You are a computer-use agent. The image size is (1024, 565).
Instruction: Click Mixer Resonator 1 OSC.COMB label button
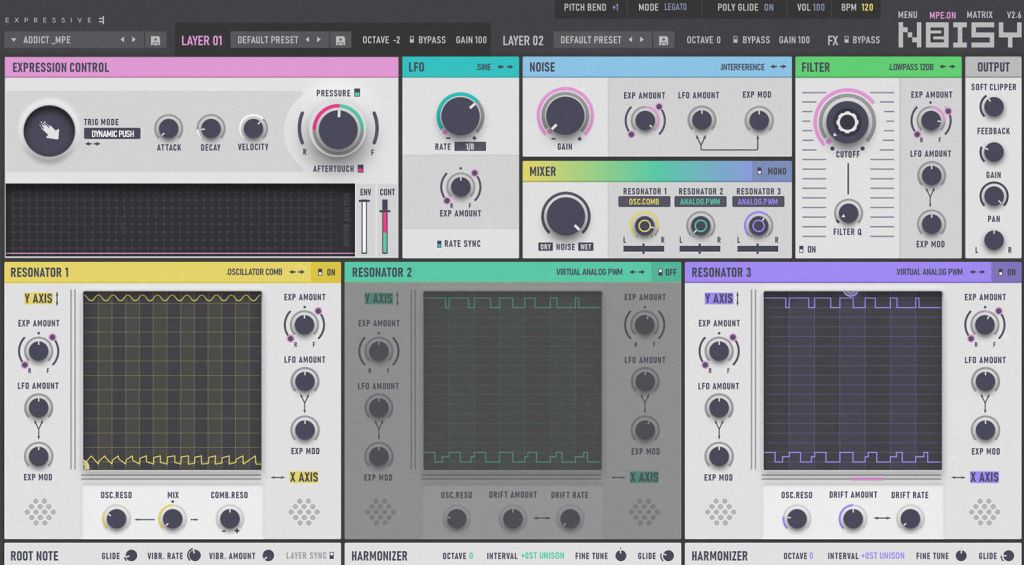[644, 202]
